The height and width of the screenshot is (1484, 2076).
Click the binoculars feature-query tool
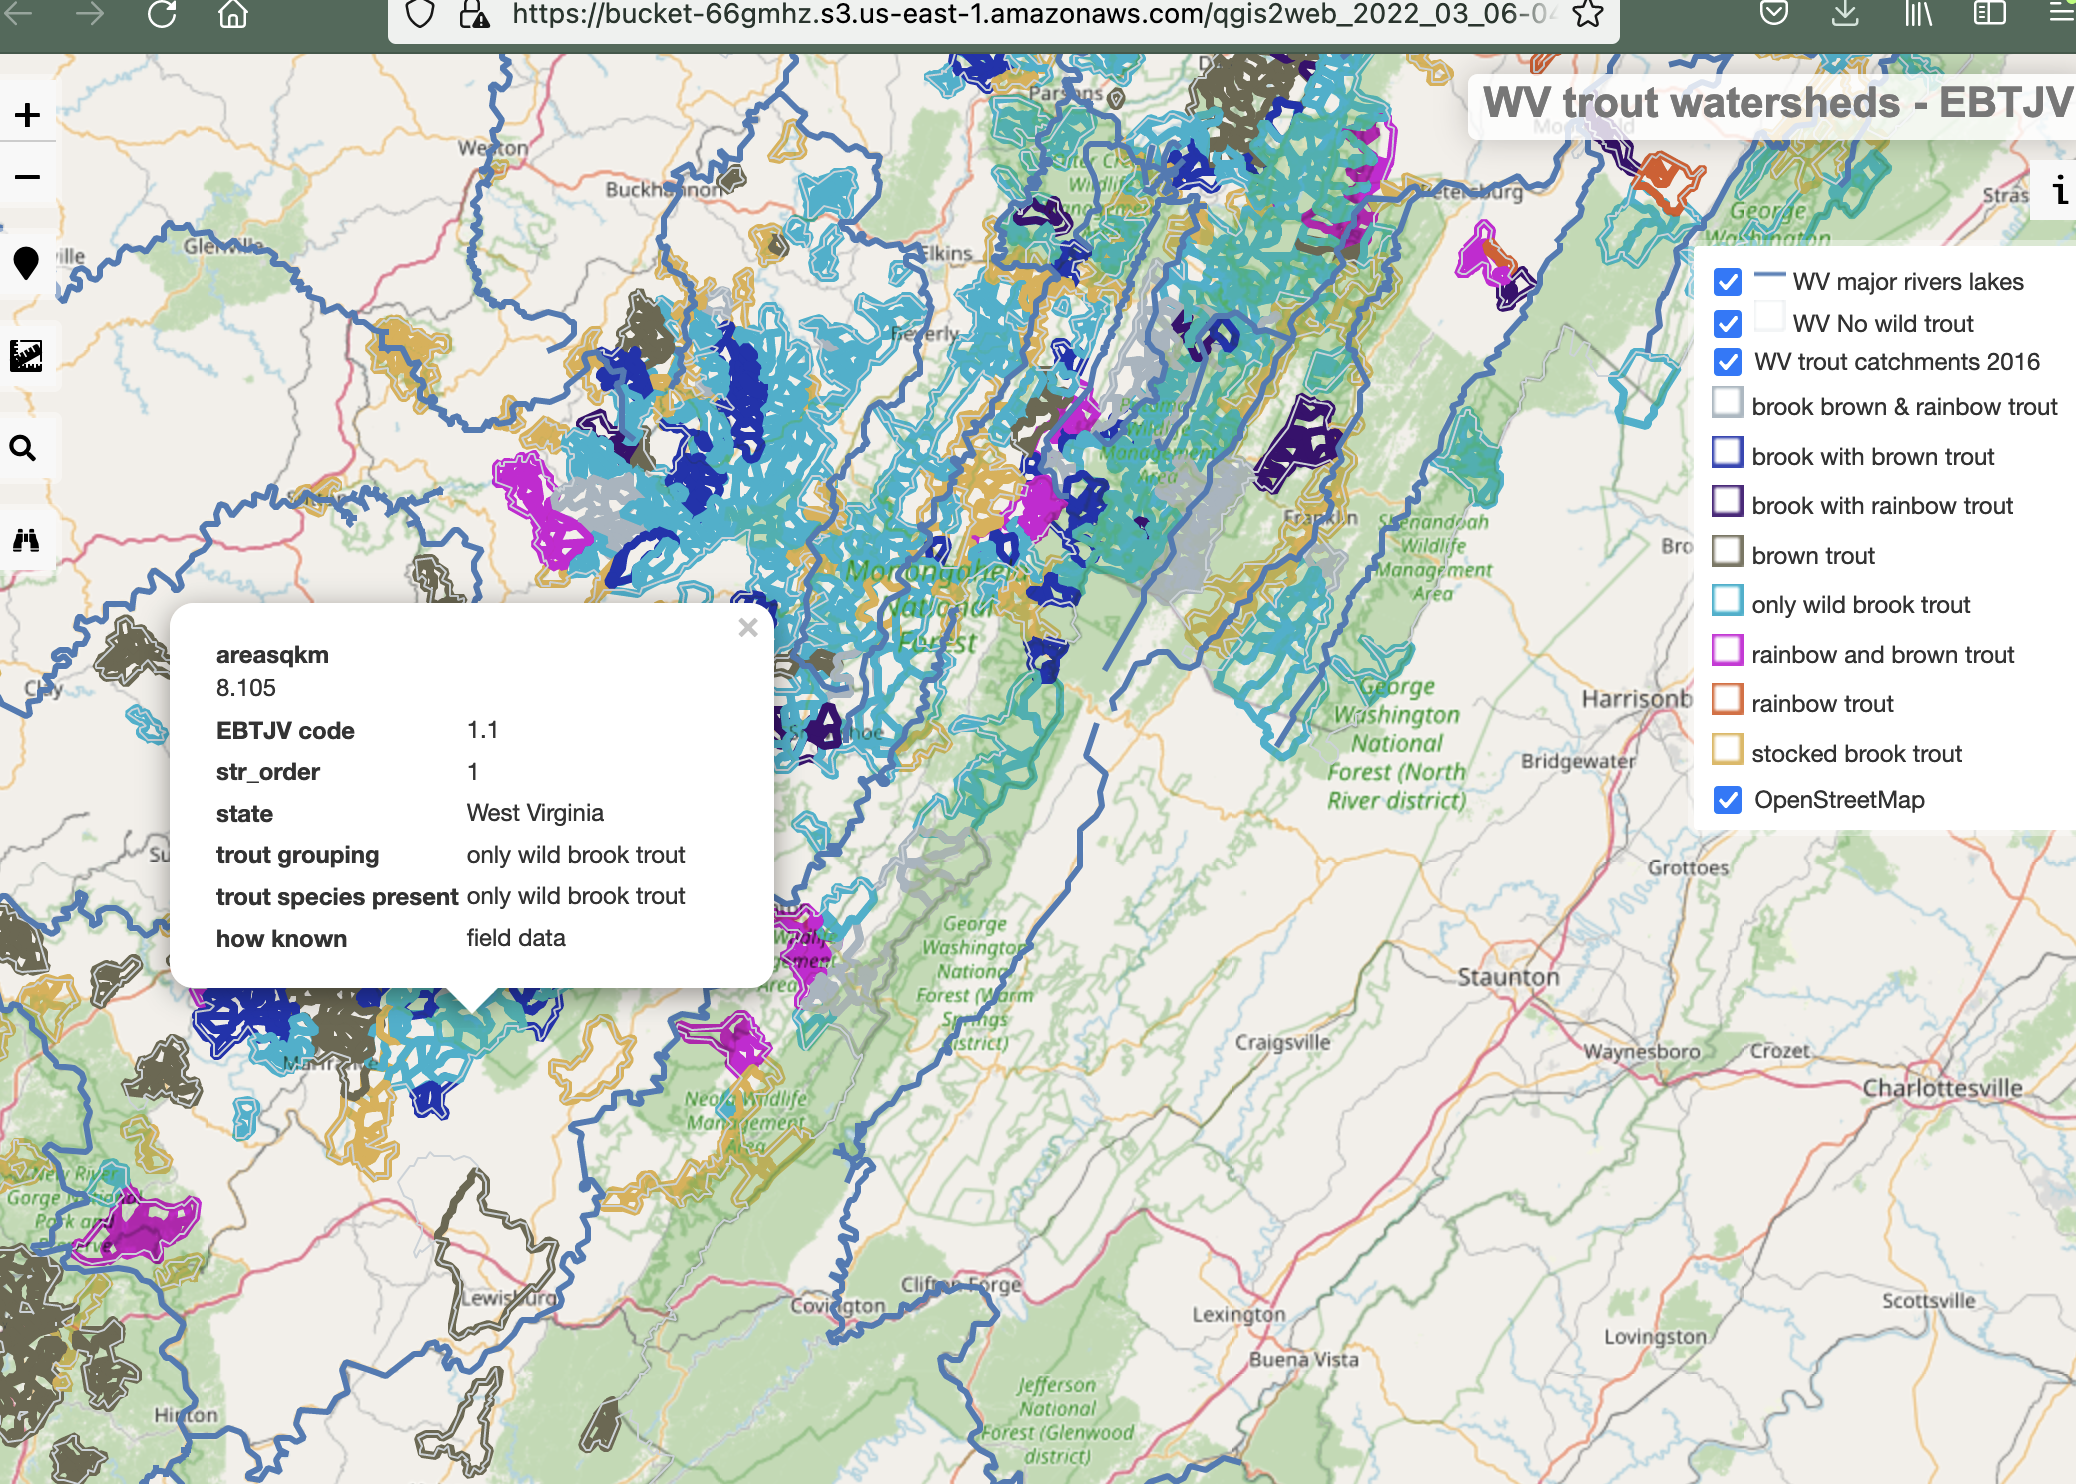pos(26,540)
